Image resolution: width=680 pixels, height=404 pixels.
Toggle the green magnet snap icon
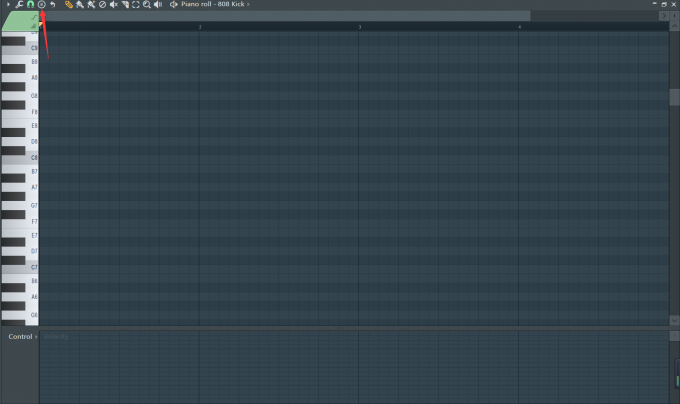click(x=30, y=4)
